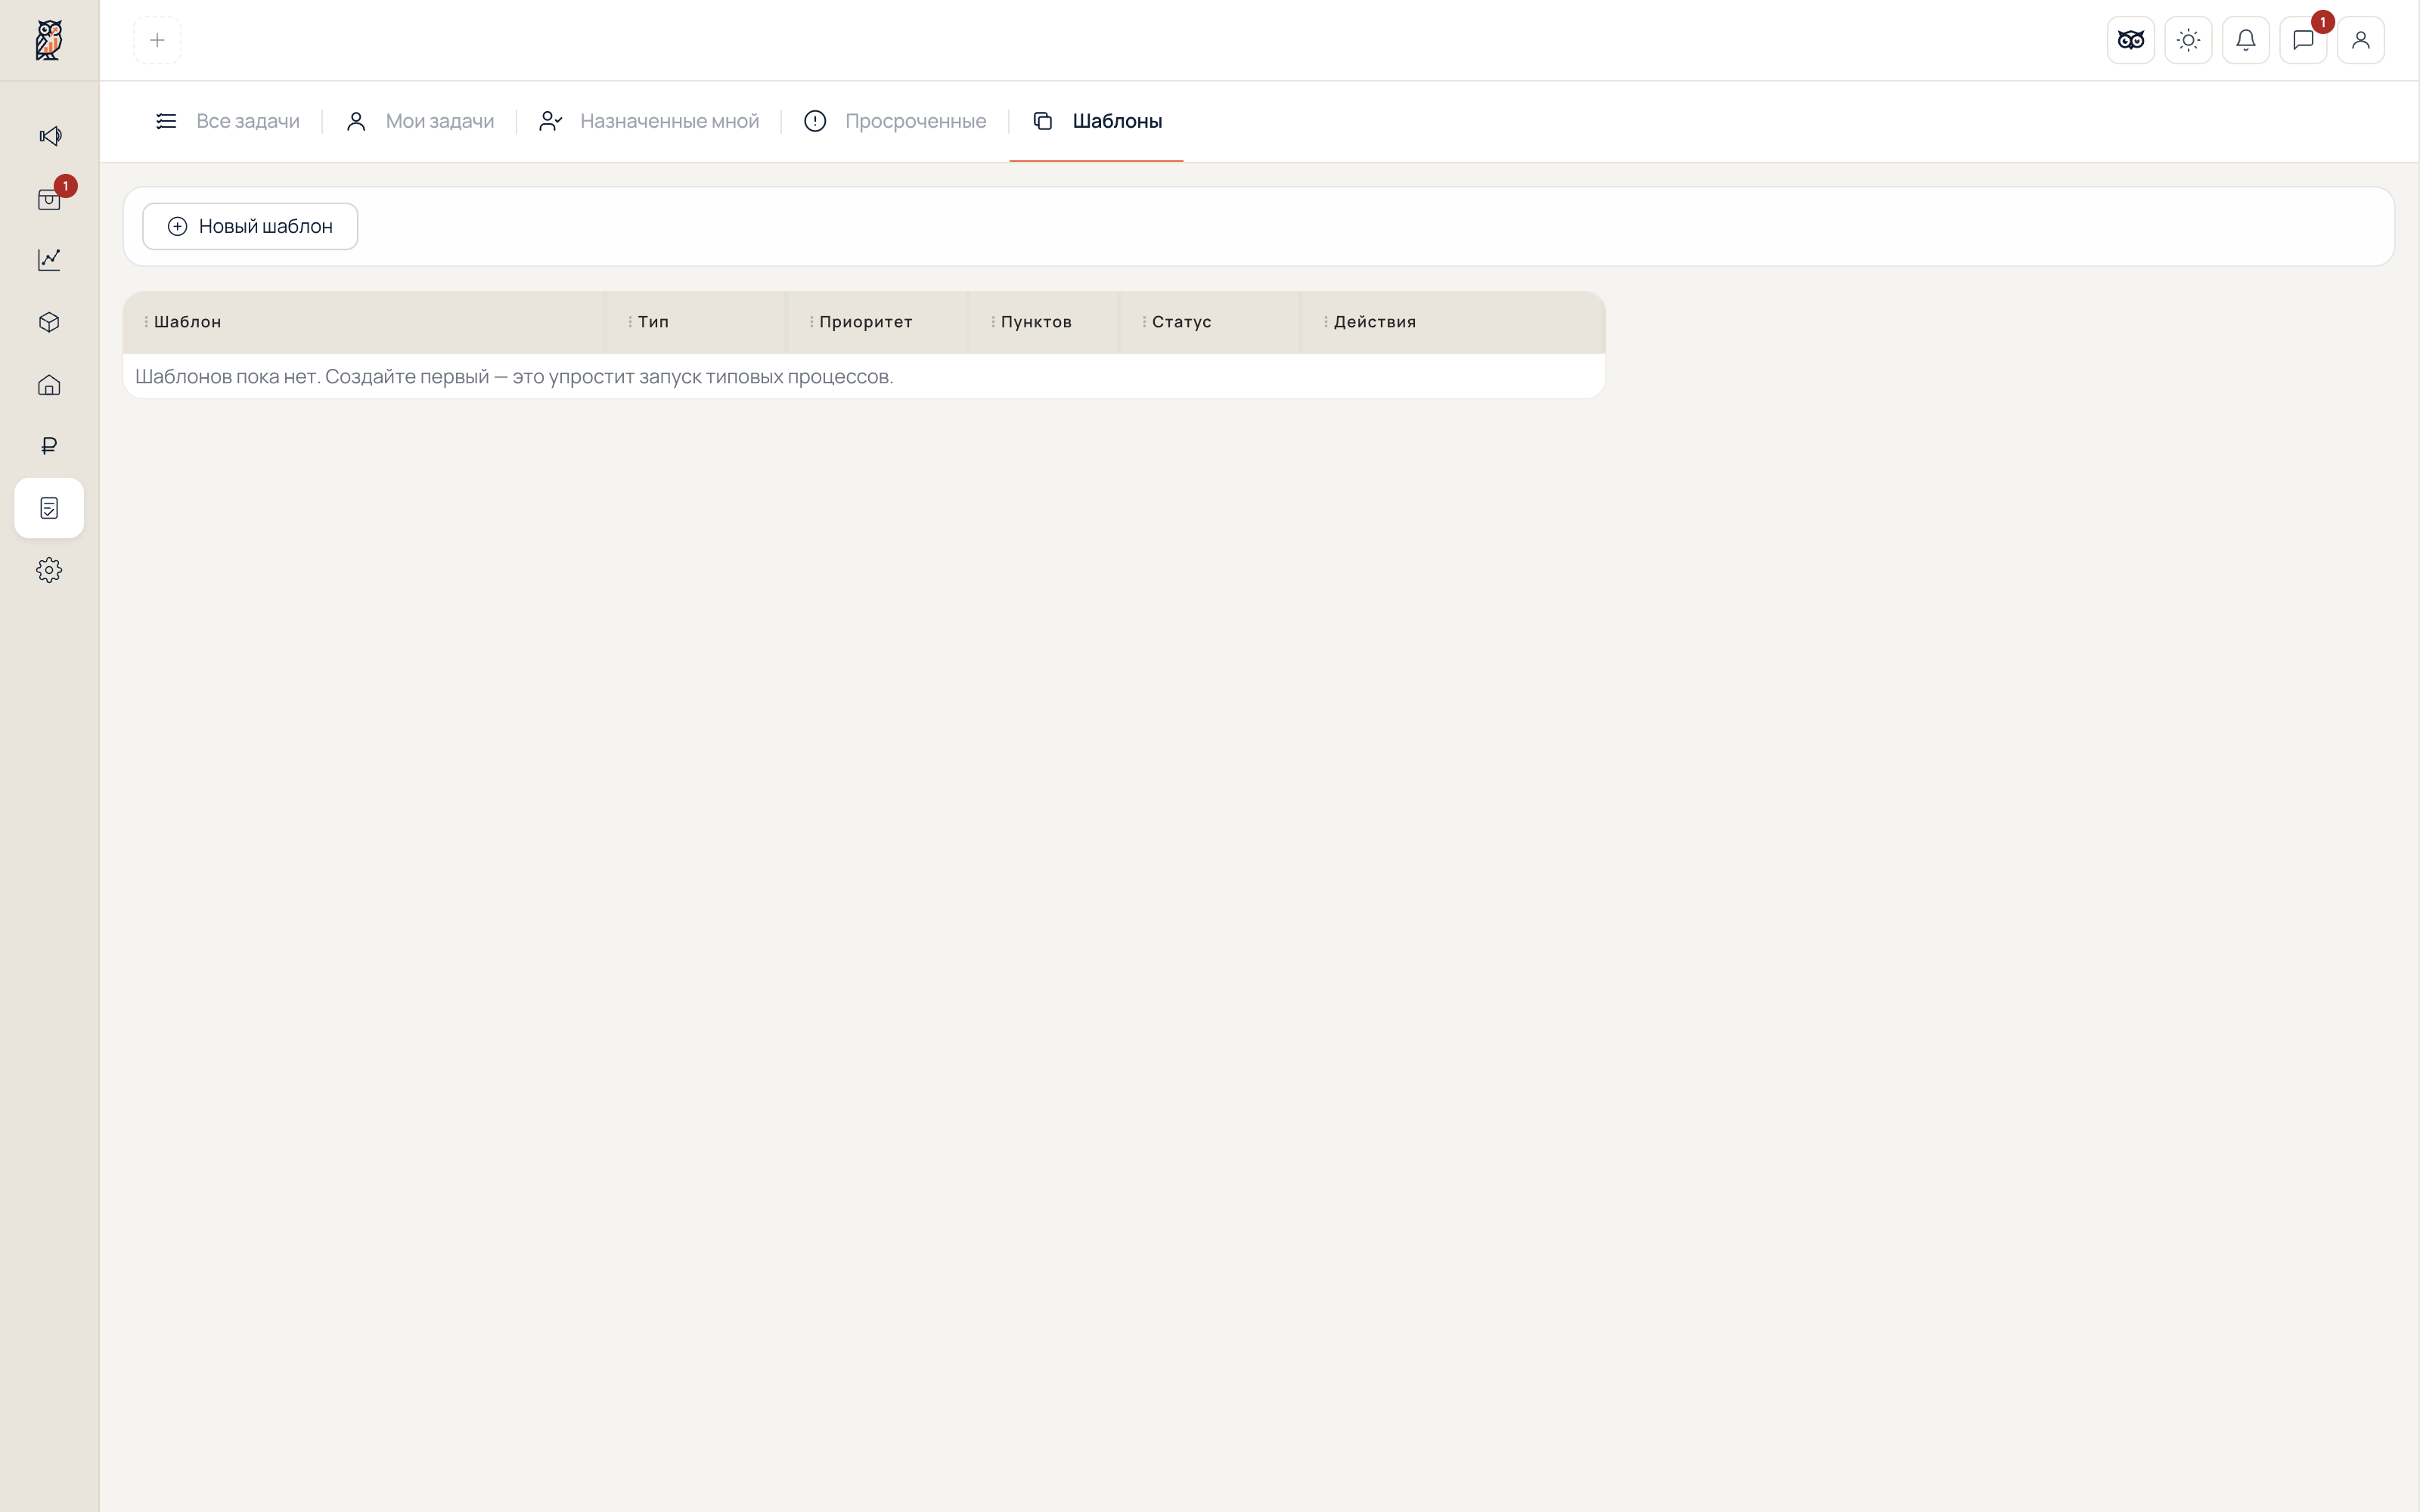Toggle the sun light theme button
2420x1512 pixels.
2188,40
